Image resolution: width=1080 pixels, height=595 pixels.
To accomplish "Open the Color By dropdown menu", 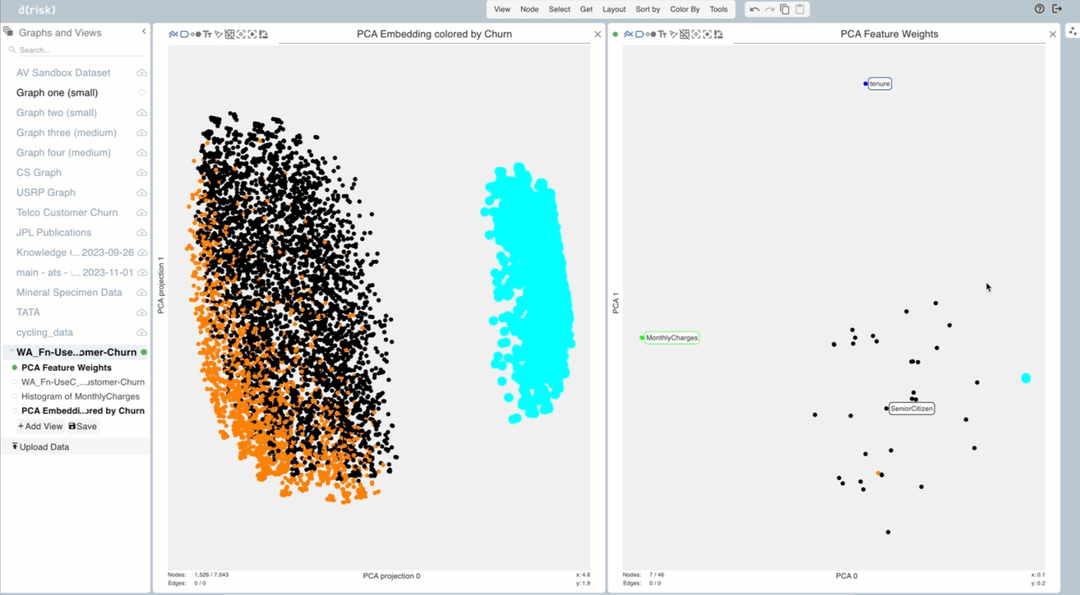I will coord(684,9).
